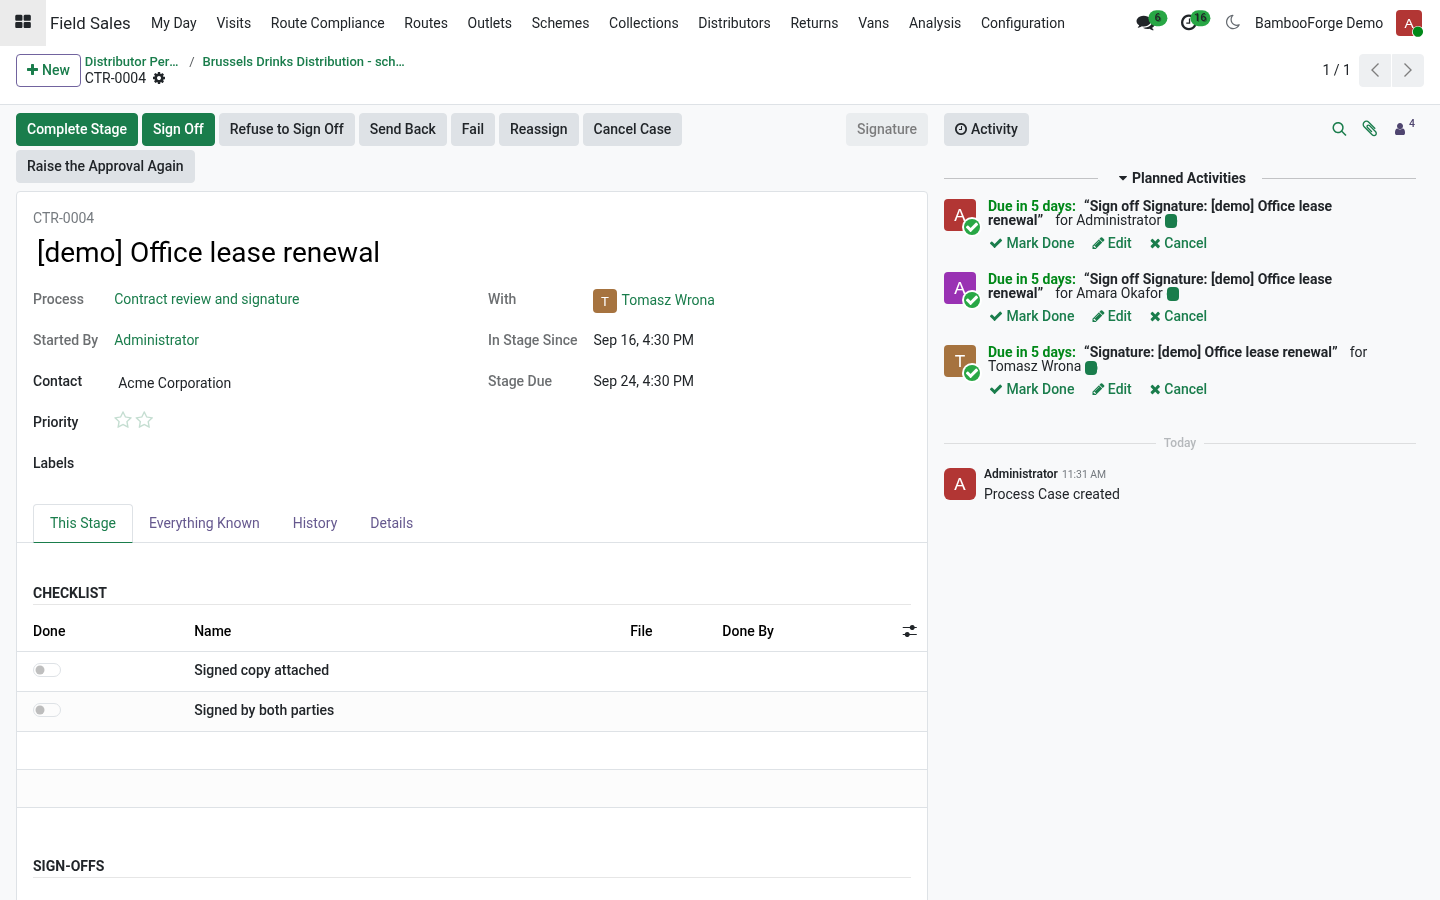1440x900 pixels.
Task: Open the Distributors menu
Action: pyautogui.click(x=734, y=23)
